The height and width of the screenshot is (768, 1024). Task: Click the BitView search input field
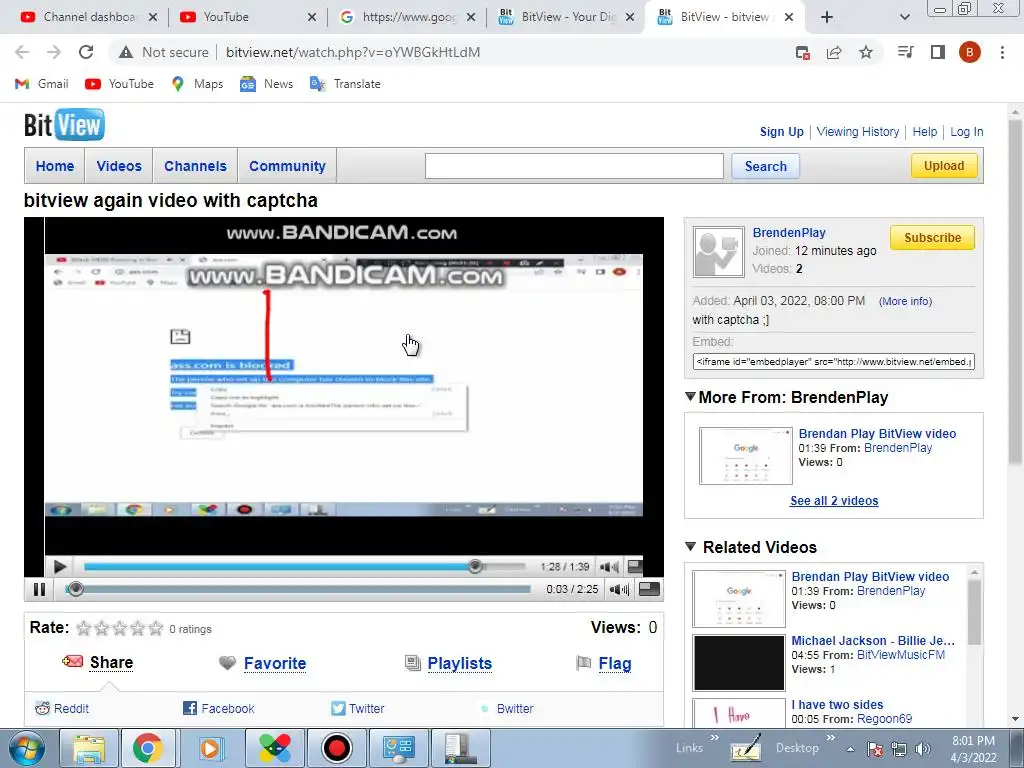tap(574, 166)
